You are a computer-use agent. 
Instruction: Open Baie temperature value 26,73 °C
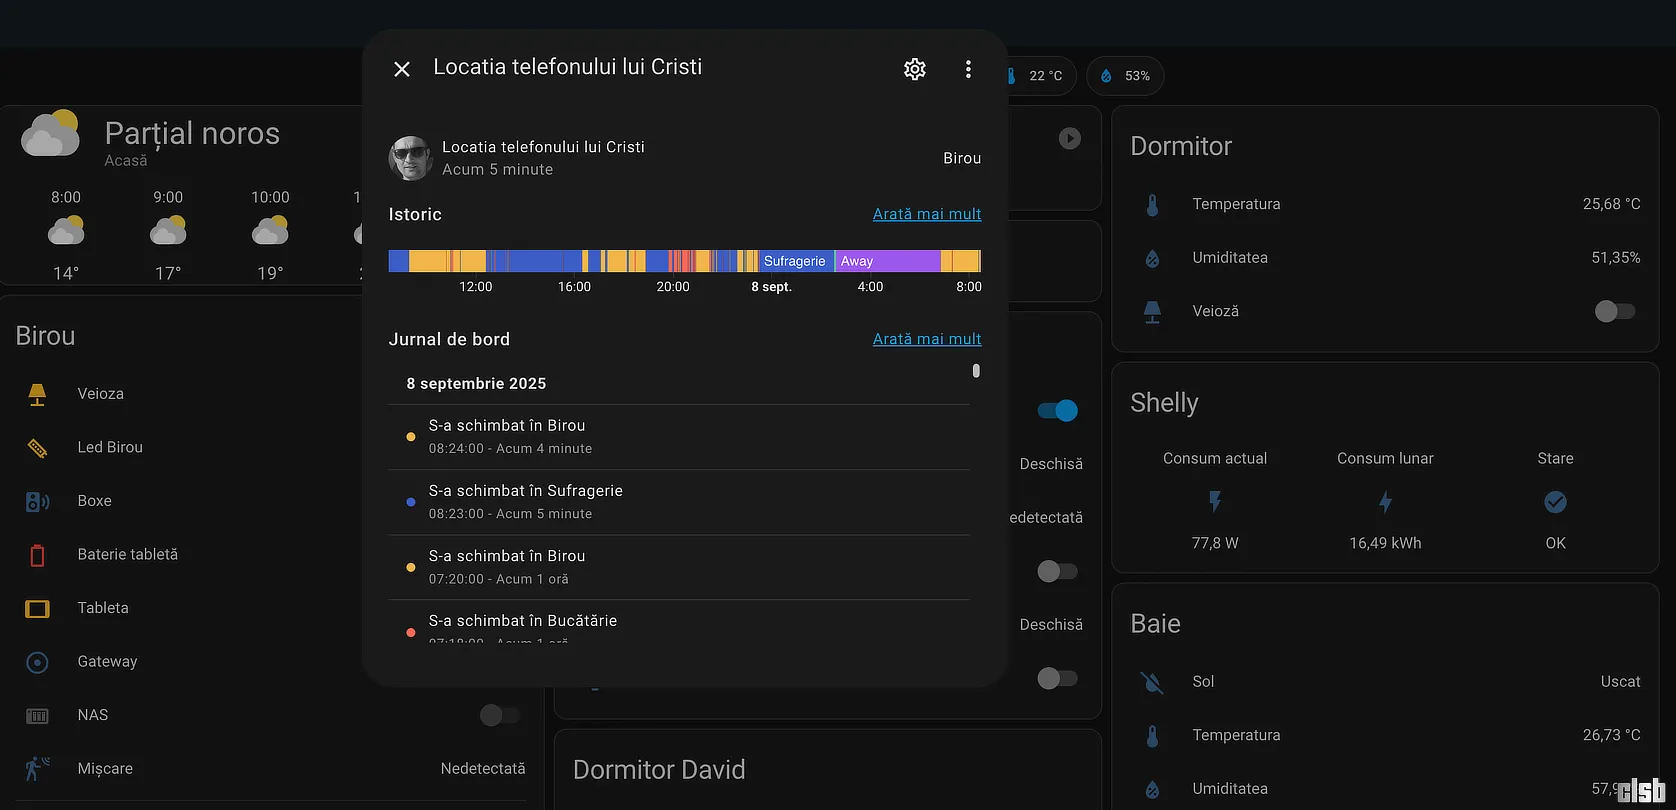[1611, 735]
